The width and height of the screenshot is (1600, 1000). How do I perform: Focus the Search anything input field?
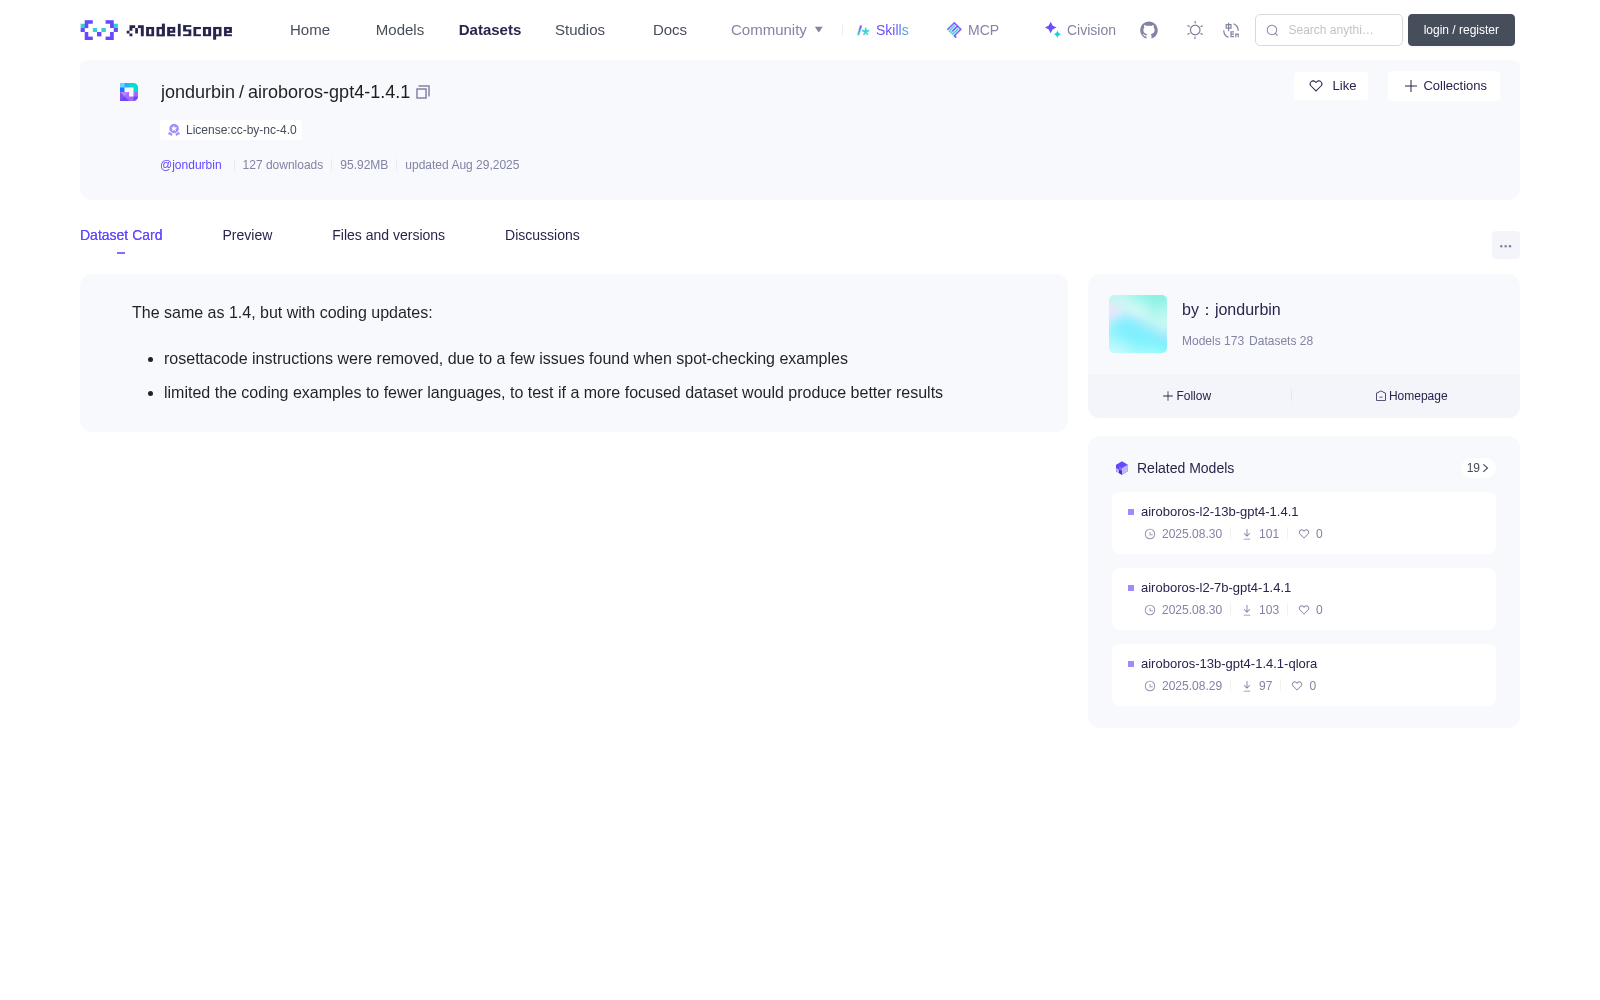tap(1329, 30)
